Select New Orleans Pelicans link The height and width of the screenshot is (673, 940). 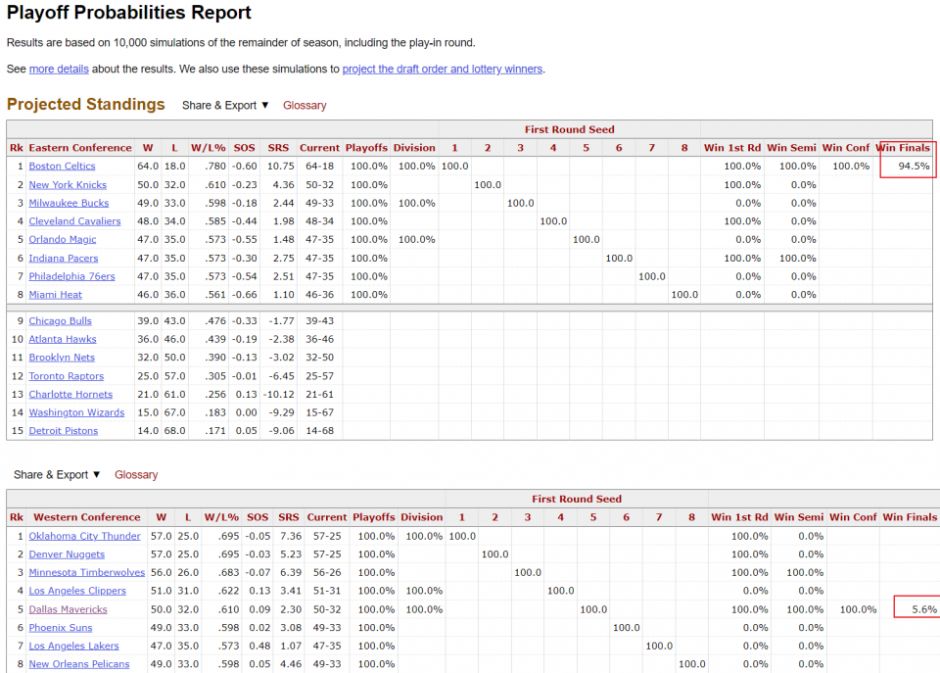[79, 665]
